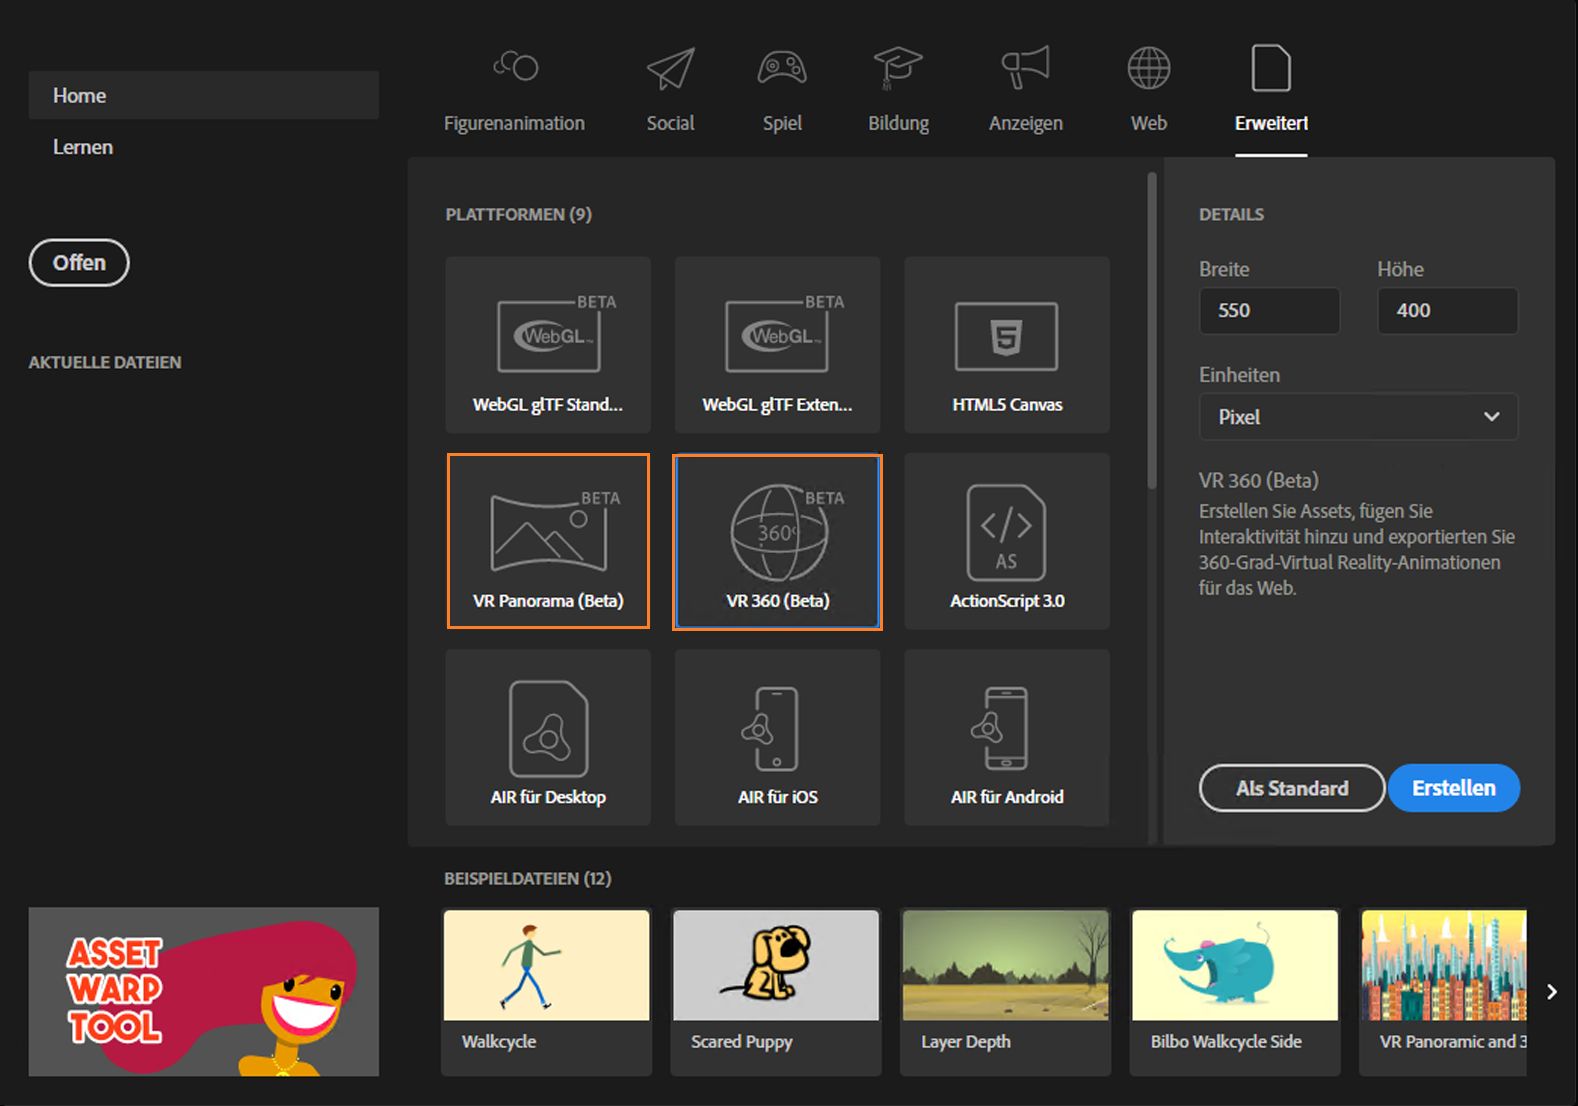Open the Asset Warp Tool banner

tap(204, 992)
